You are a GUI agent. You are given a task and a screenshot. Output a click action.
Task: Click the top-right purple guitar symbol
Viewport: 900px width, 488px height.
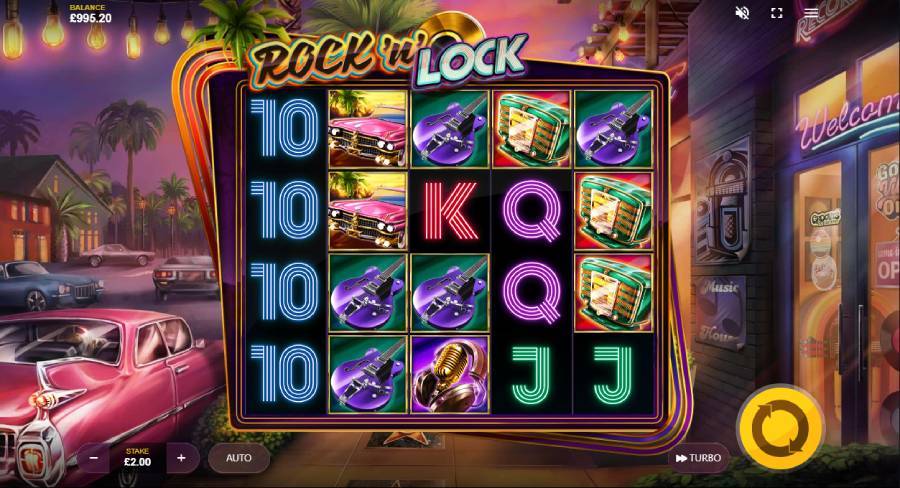pyautogui.click(x=614, y=129)
